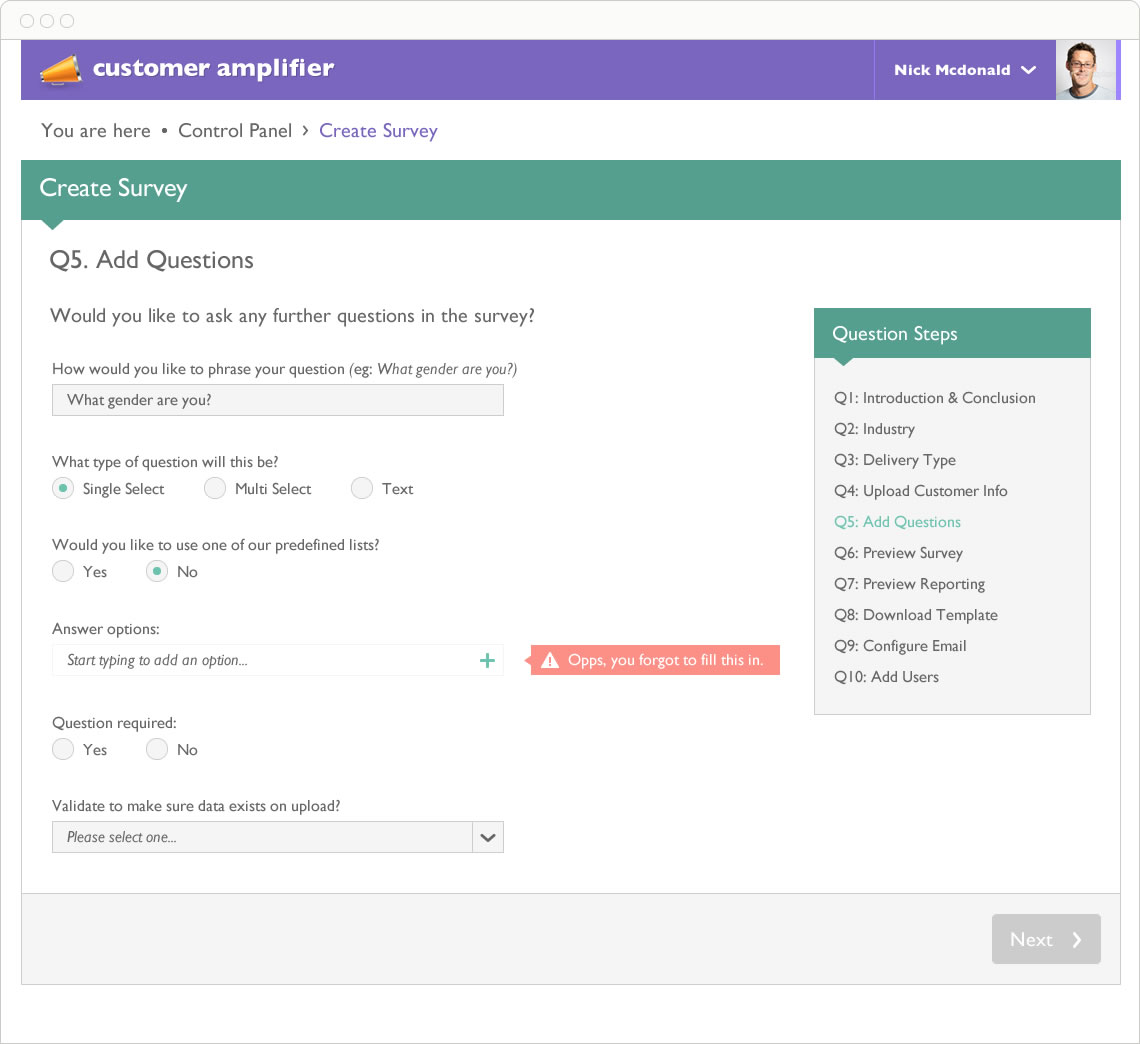Click Nick Mcdonald's profile photo

1085,70
